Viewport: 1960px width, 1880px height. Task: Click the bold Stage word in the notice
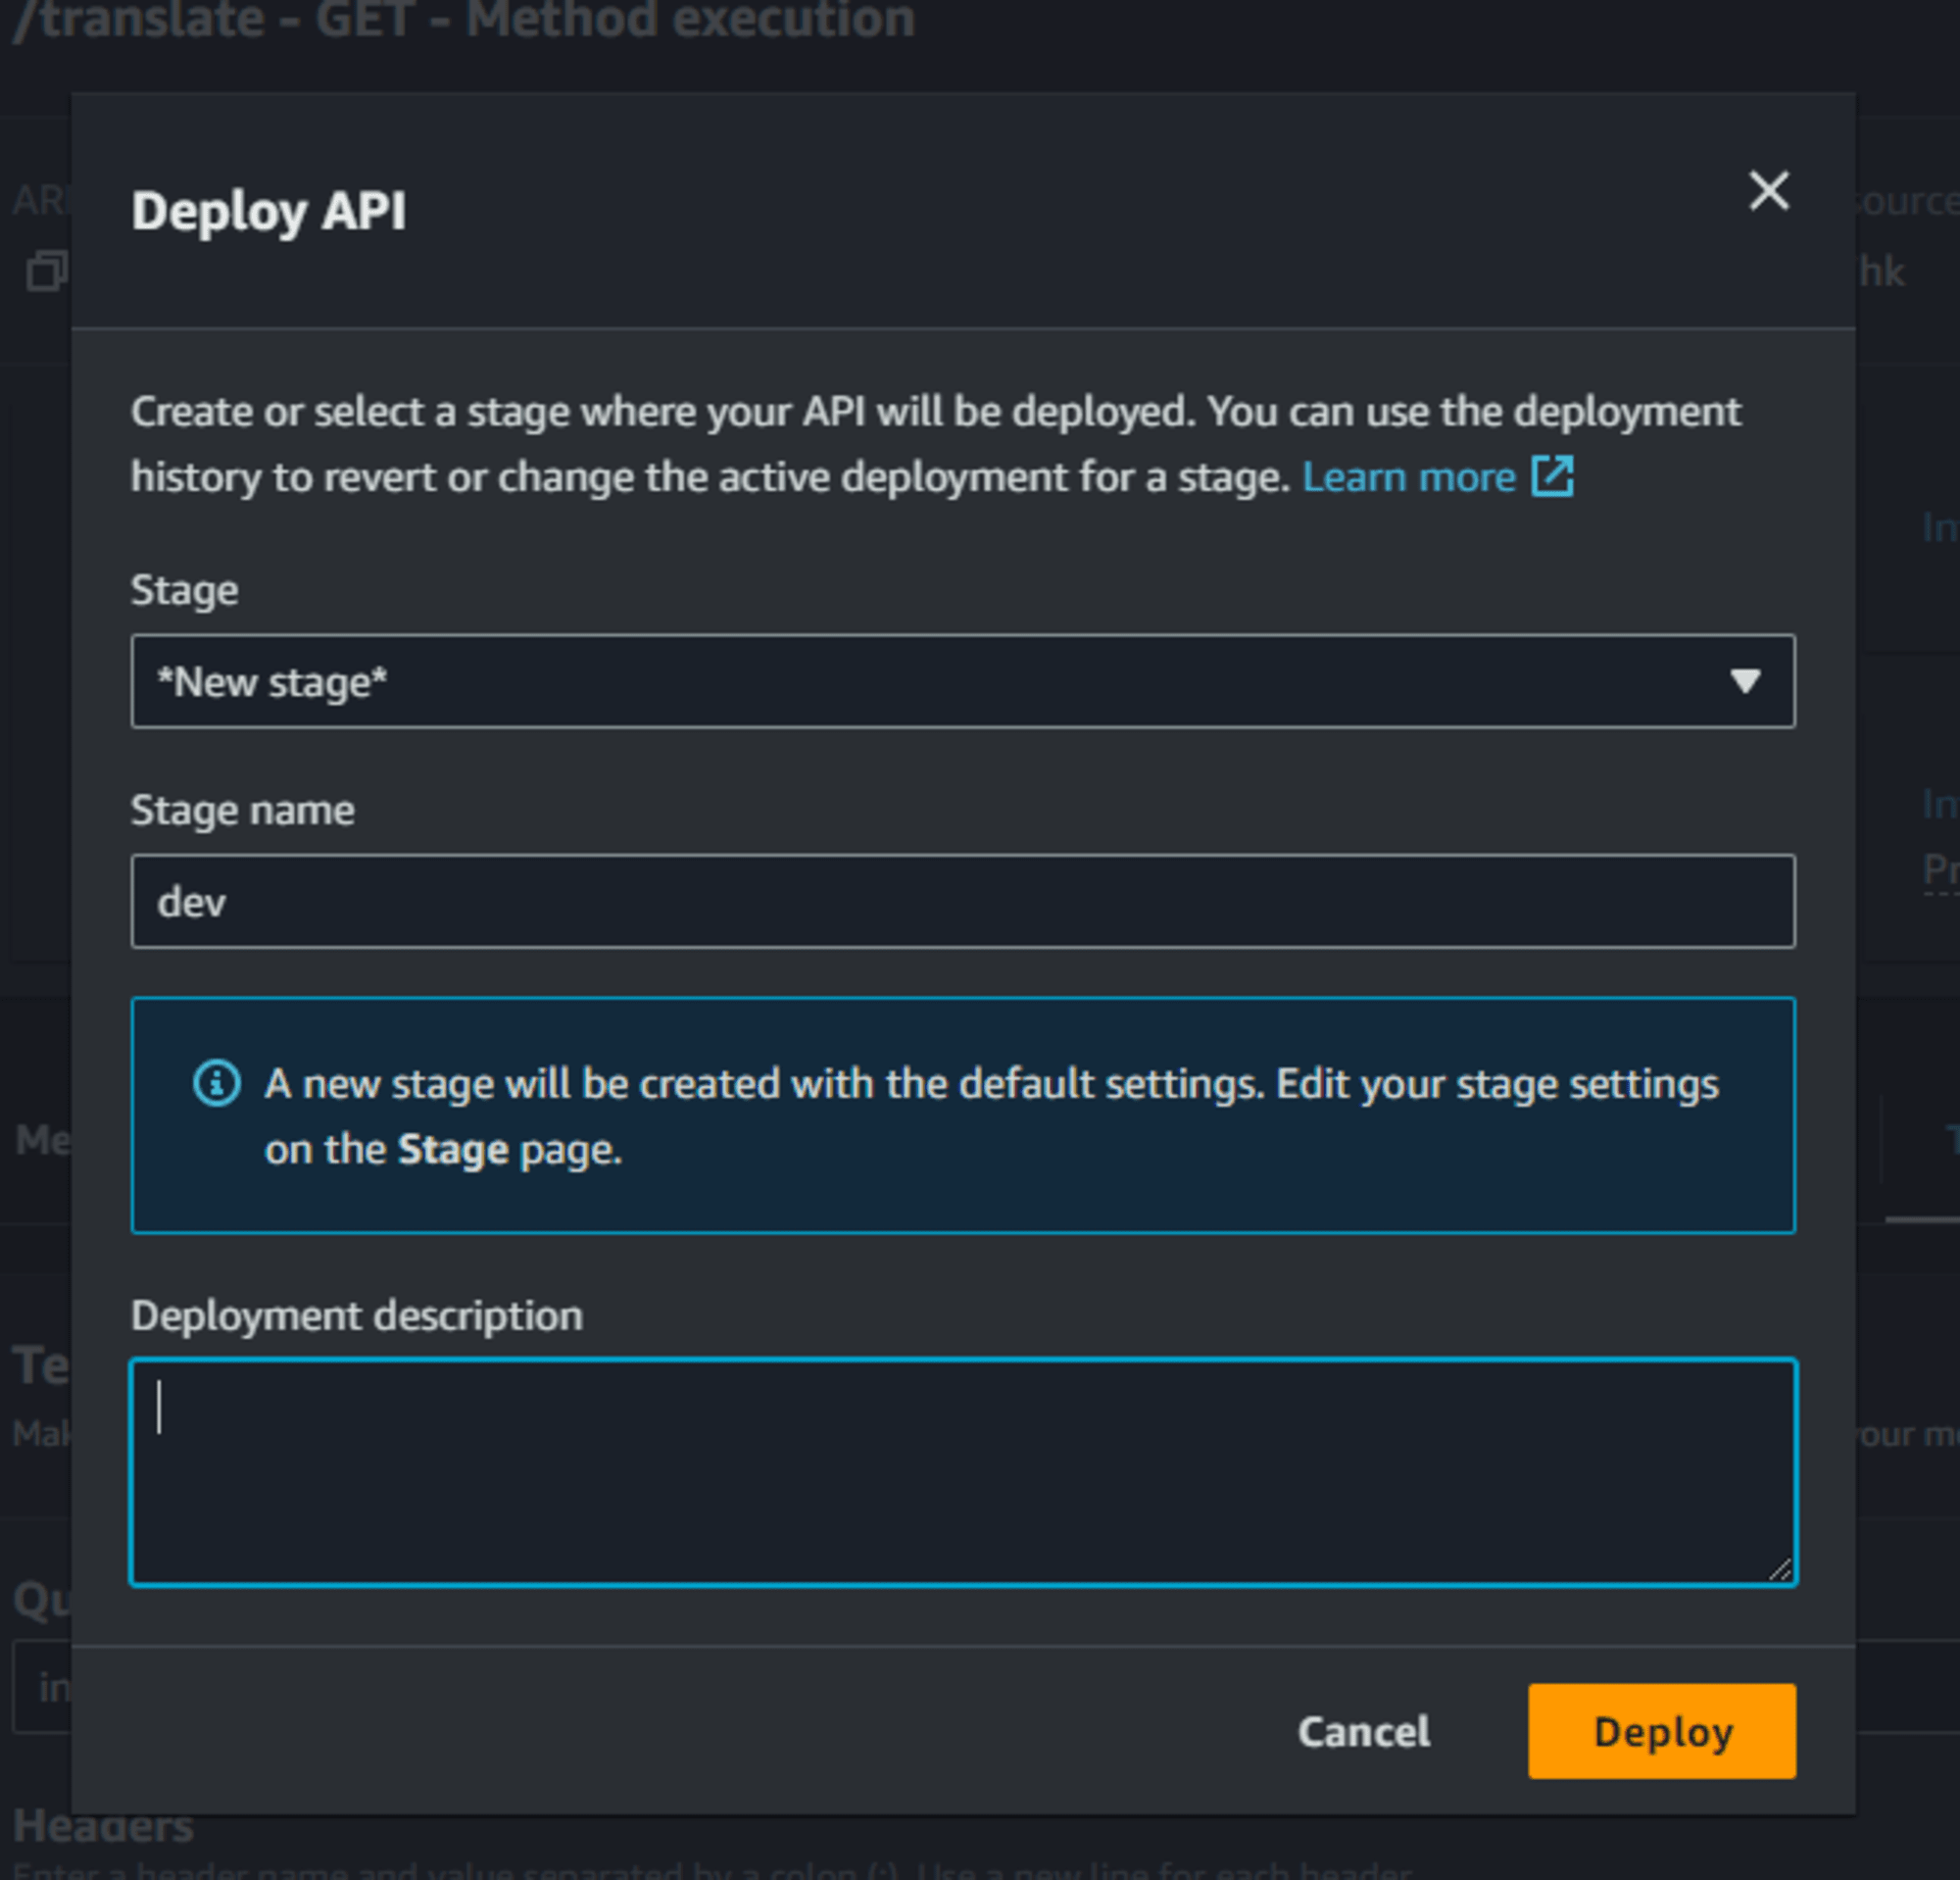click(x=453, y=1150)
